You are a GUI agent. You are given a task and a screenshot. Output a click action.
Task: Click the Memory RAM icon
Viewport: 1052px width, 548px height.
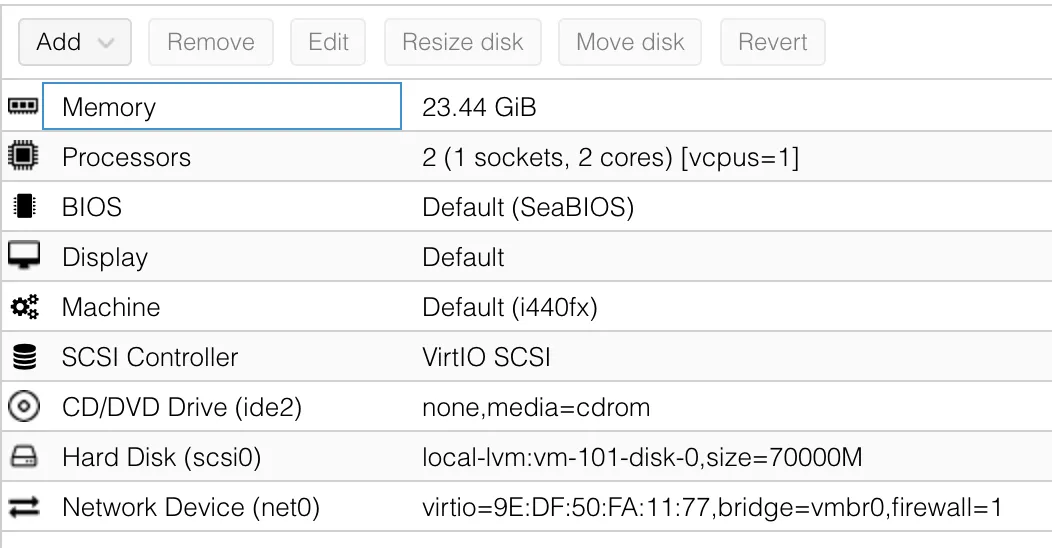coord(22,106)
